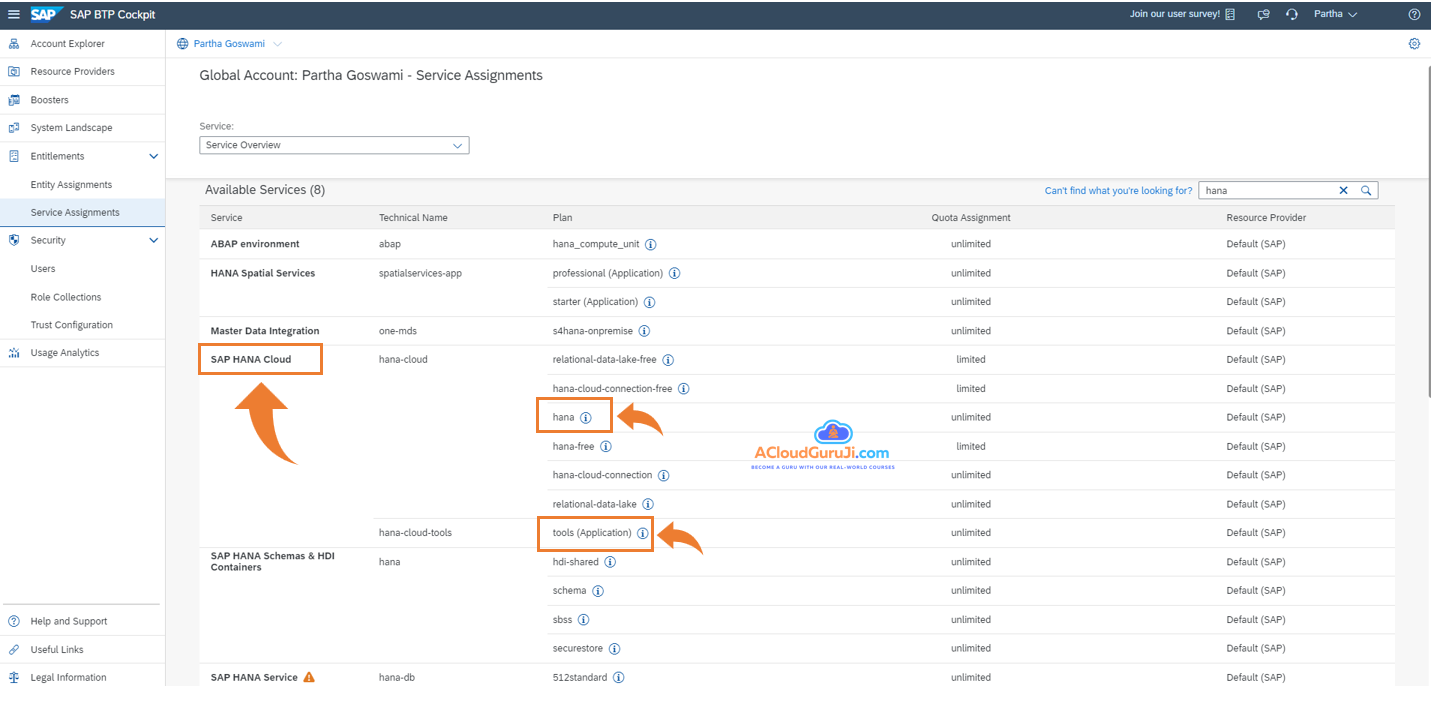The image size is (1431, 715).
Task: Select Role Collections in the sidebar
Action: pyautogui.click(x=66, y=297)
